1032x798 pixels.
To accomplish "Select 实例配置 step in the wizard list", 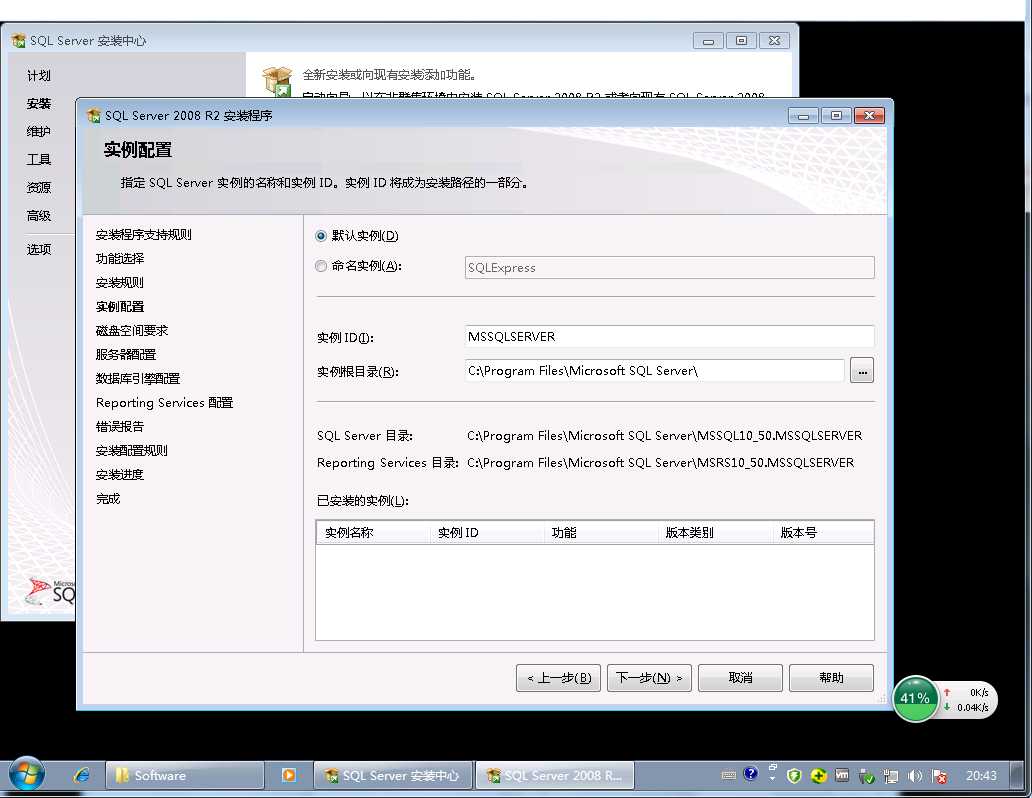I will pos(120,307).
